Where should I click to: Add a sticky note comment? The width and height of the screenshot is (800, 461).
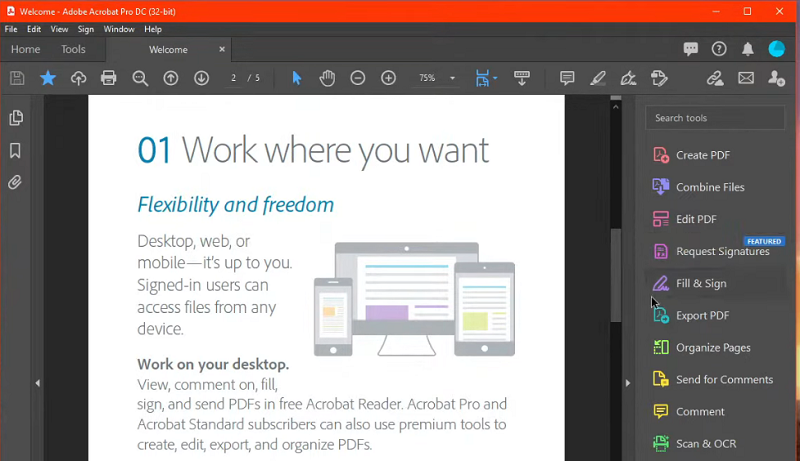click(567, 78)
